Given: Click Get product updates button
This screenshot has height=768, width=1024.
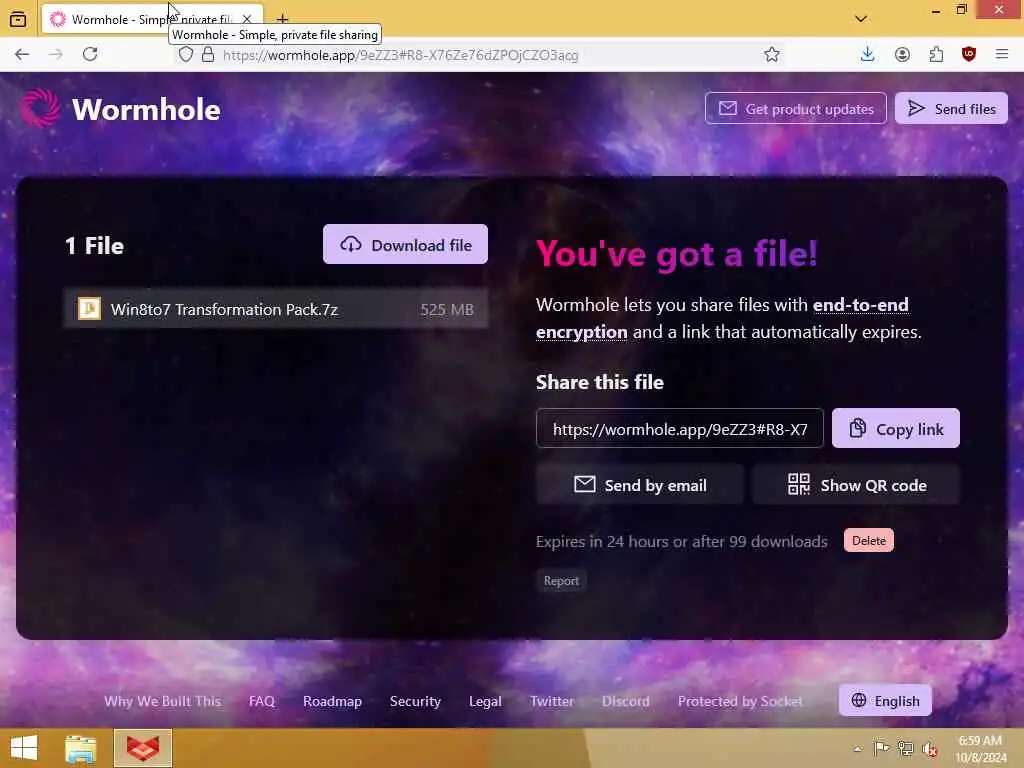Looking at the screenshot, I should point(795,108).
